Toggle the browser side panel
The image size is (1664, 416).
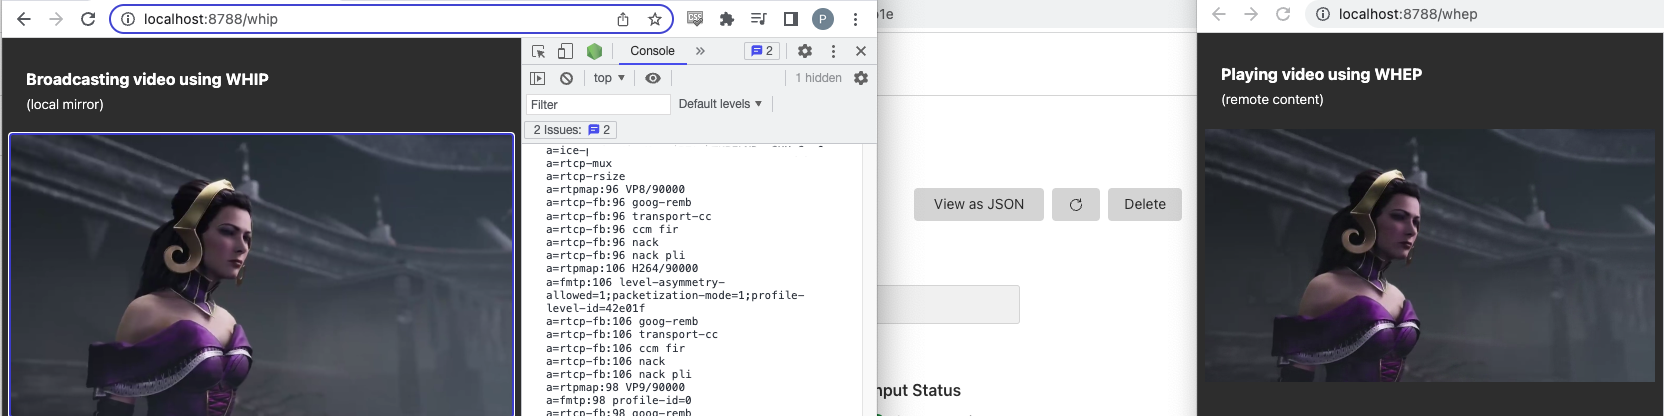point(790,19)
